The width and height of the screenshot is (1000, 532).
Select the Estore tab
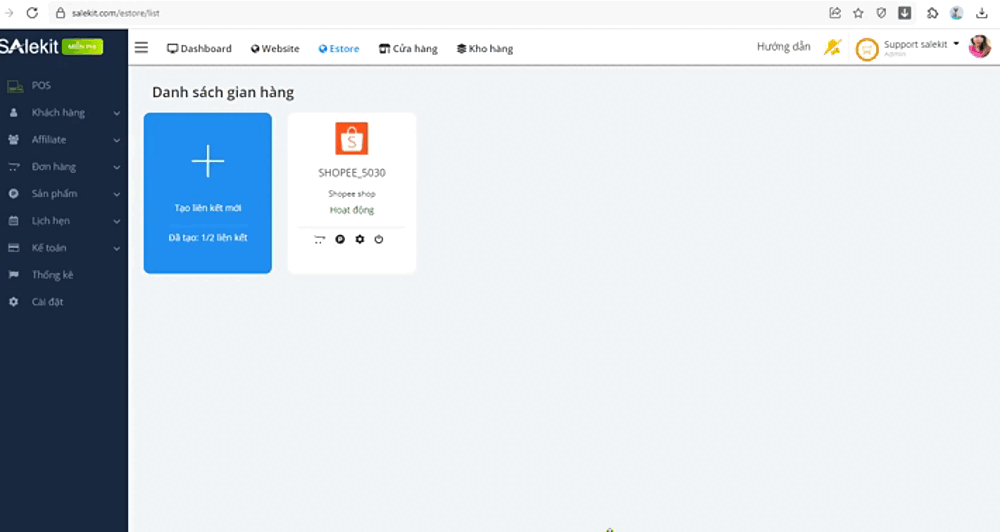tap(339, 48)
